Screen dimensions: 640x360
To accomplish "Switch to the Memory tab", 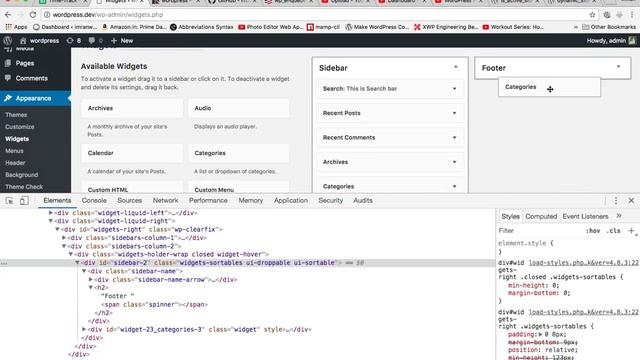I will click(251, 200).
